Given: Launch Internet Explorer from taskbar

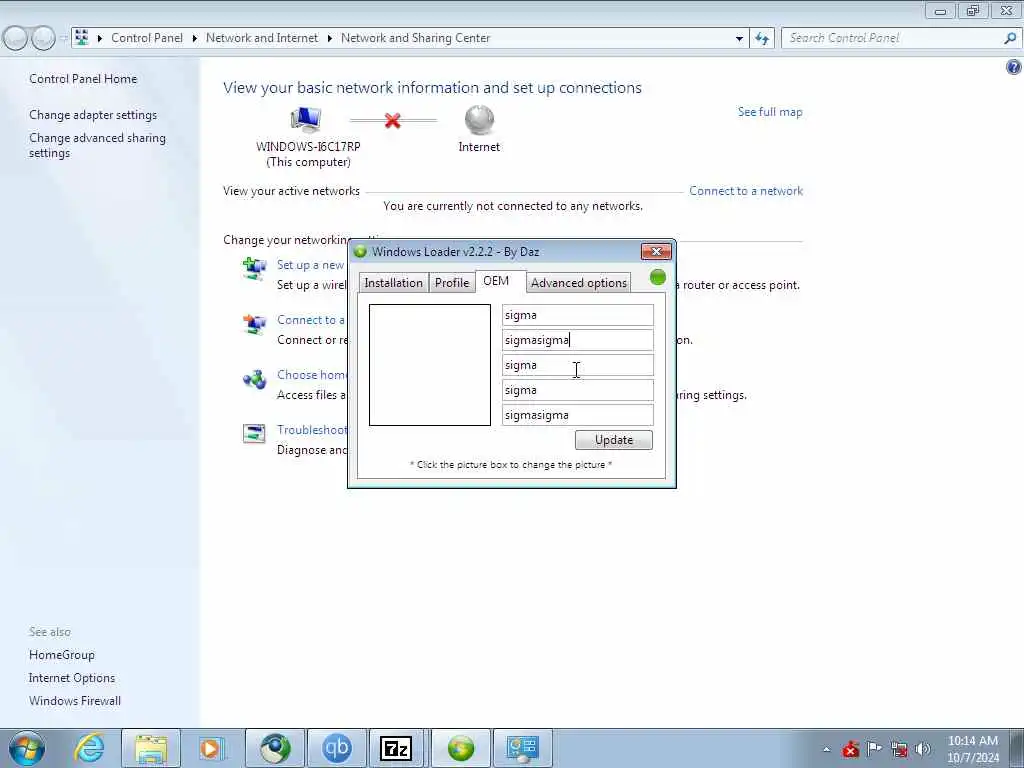Looking at the screenshot, I should pyautogui.click(x=89, y=748).
